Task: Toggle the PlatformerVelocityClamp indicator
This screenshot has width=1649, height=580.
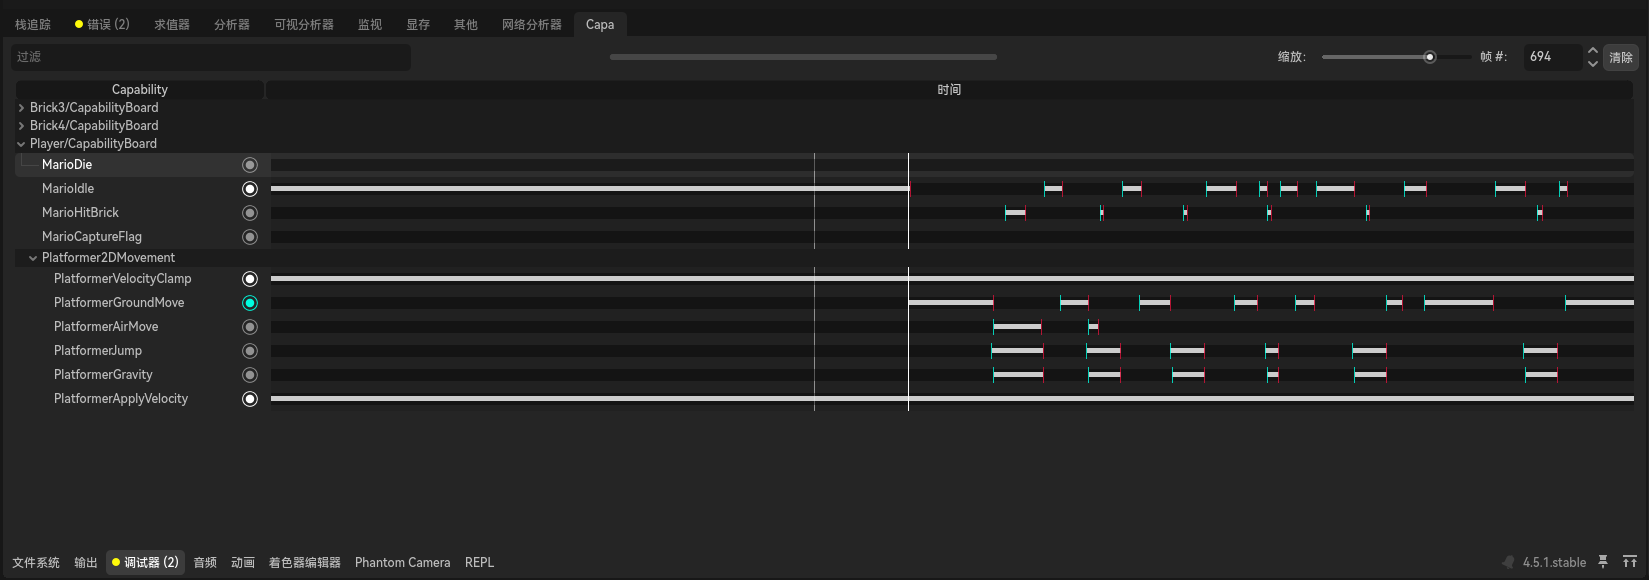Action: click(250, 279)
